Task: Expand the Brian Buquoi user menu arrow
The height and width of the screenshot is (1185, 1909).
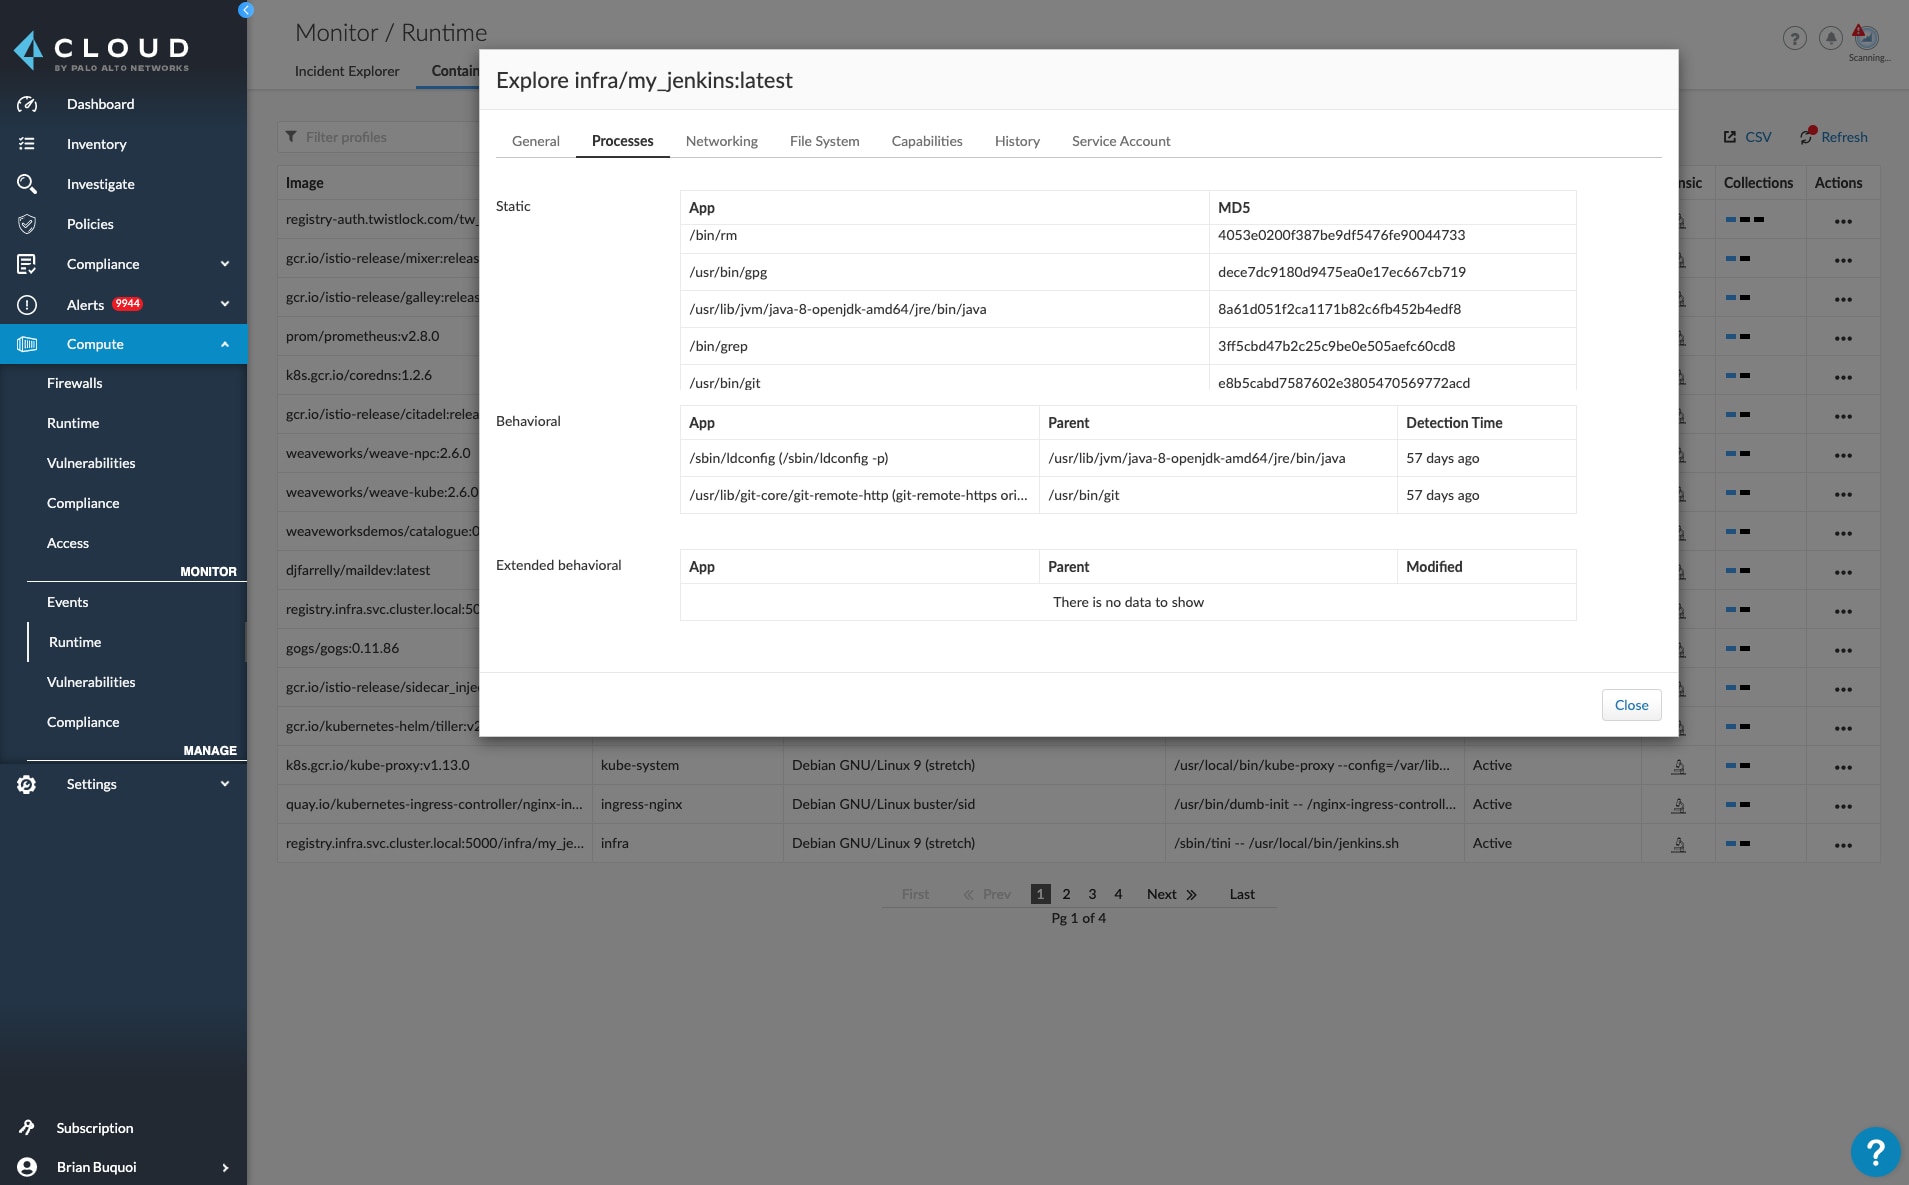Action: (225, 1167)
